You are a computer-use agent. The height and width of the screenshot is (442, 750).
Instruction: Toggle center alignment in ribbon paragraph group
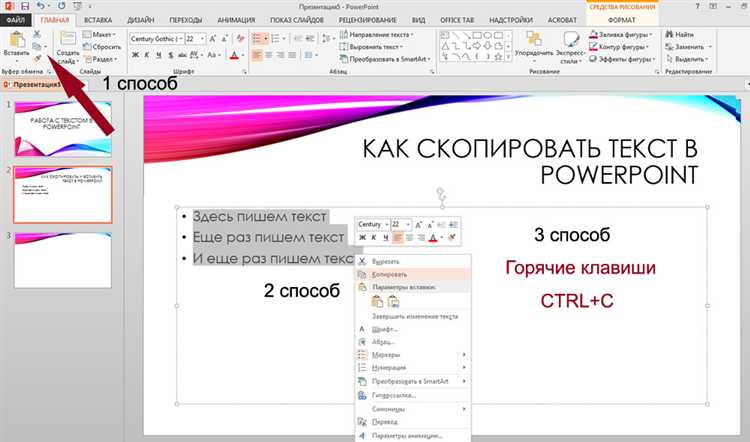[x=269, y=55]
